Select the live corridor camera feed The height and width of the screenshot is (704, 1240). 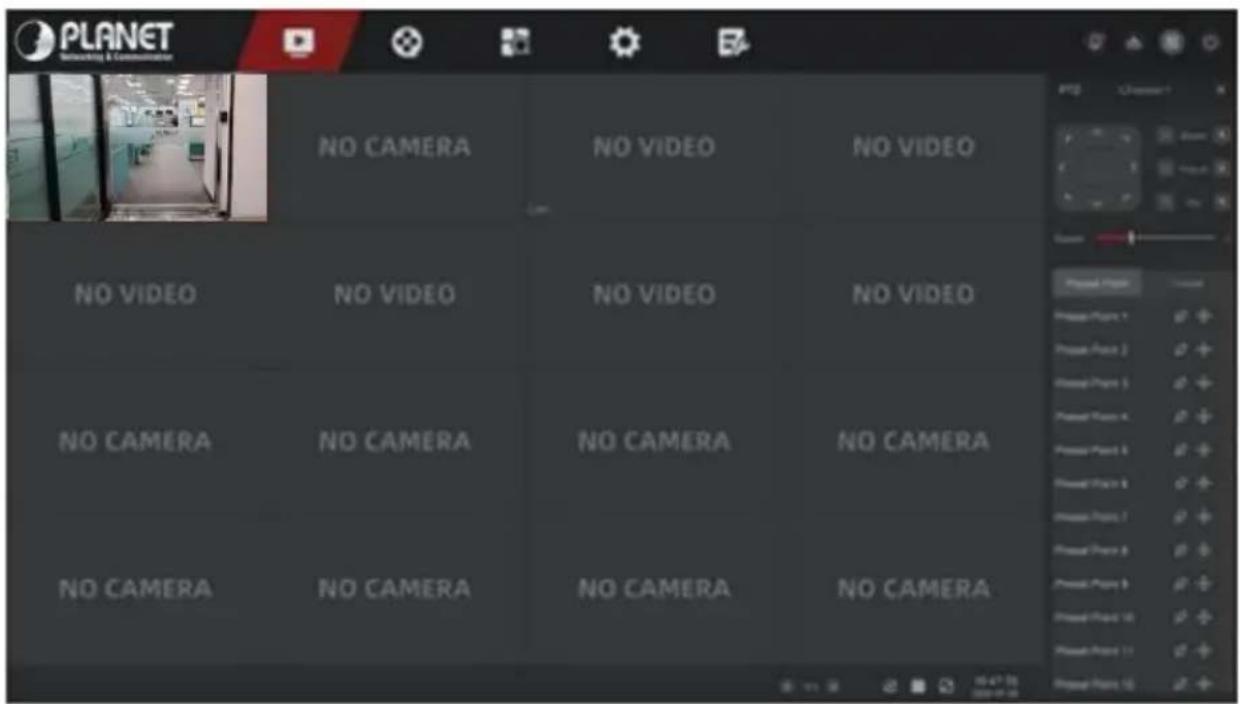coord(137,147)
